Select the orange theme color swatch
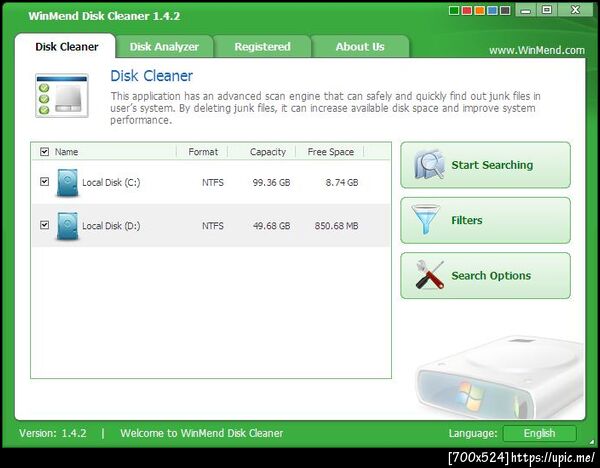 point(479,10)
